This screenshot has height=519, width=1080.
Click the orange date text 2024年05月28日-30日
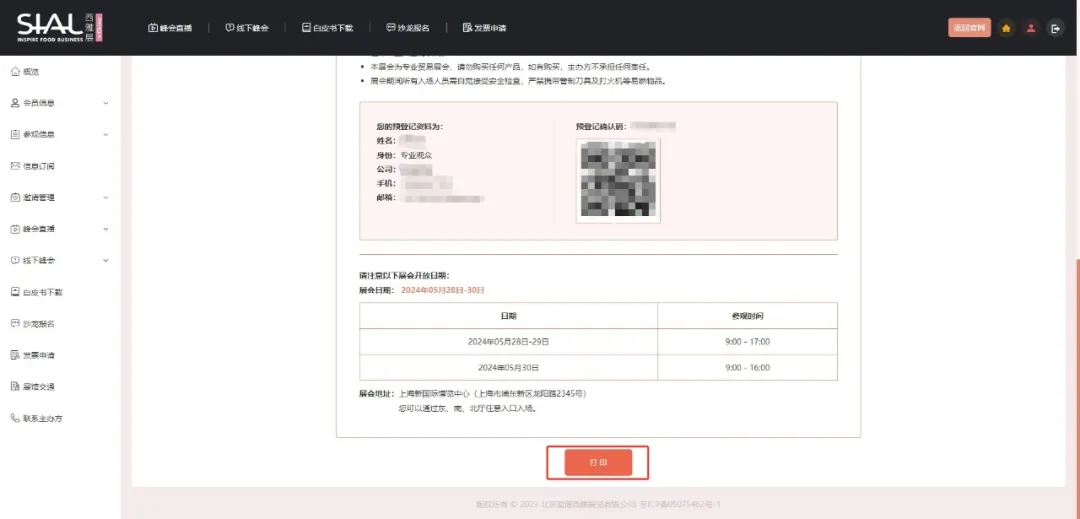442,290
